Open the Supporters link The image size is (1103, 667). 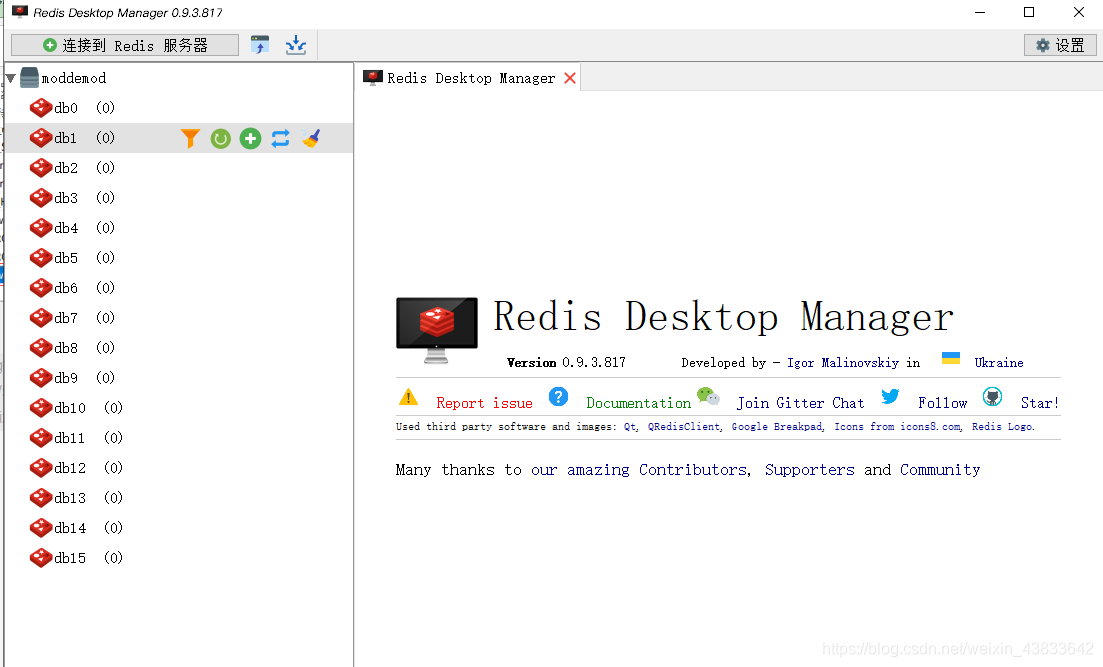tap(810, 470)
